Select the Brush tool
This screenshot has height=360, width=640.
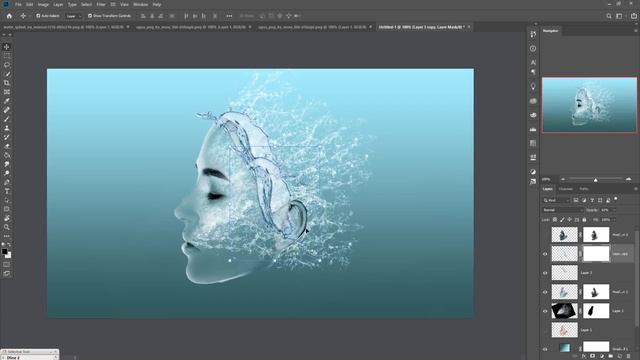coord(7,119)
